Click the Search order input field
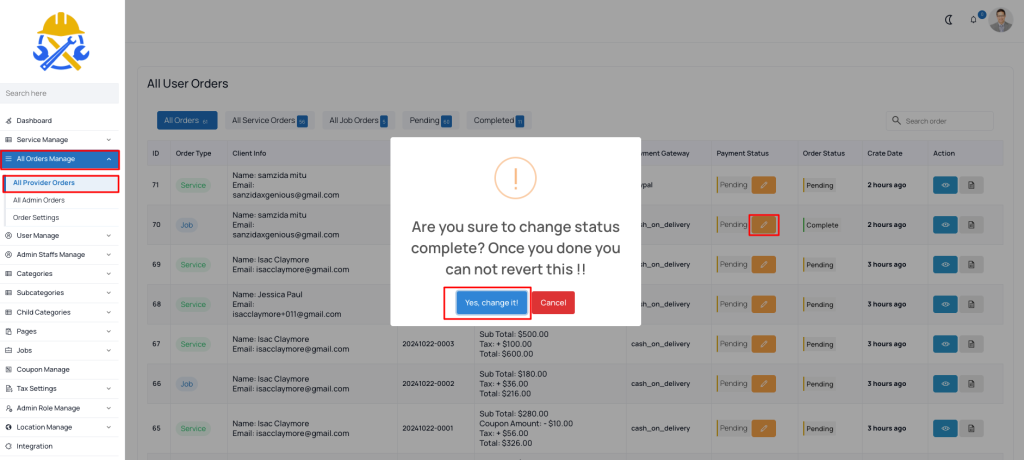 [x=940, y=121]
